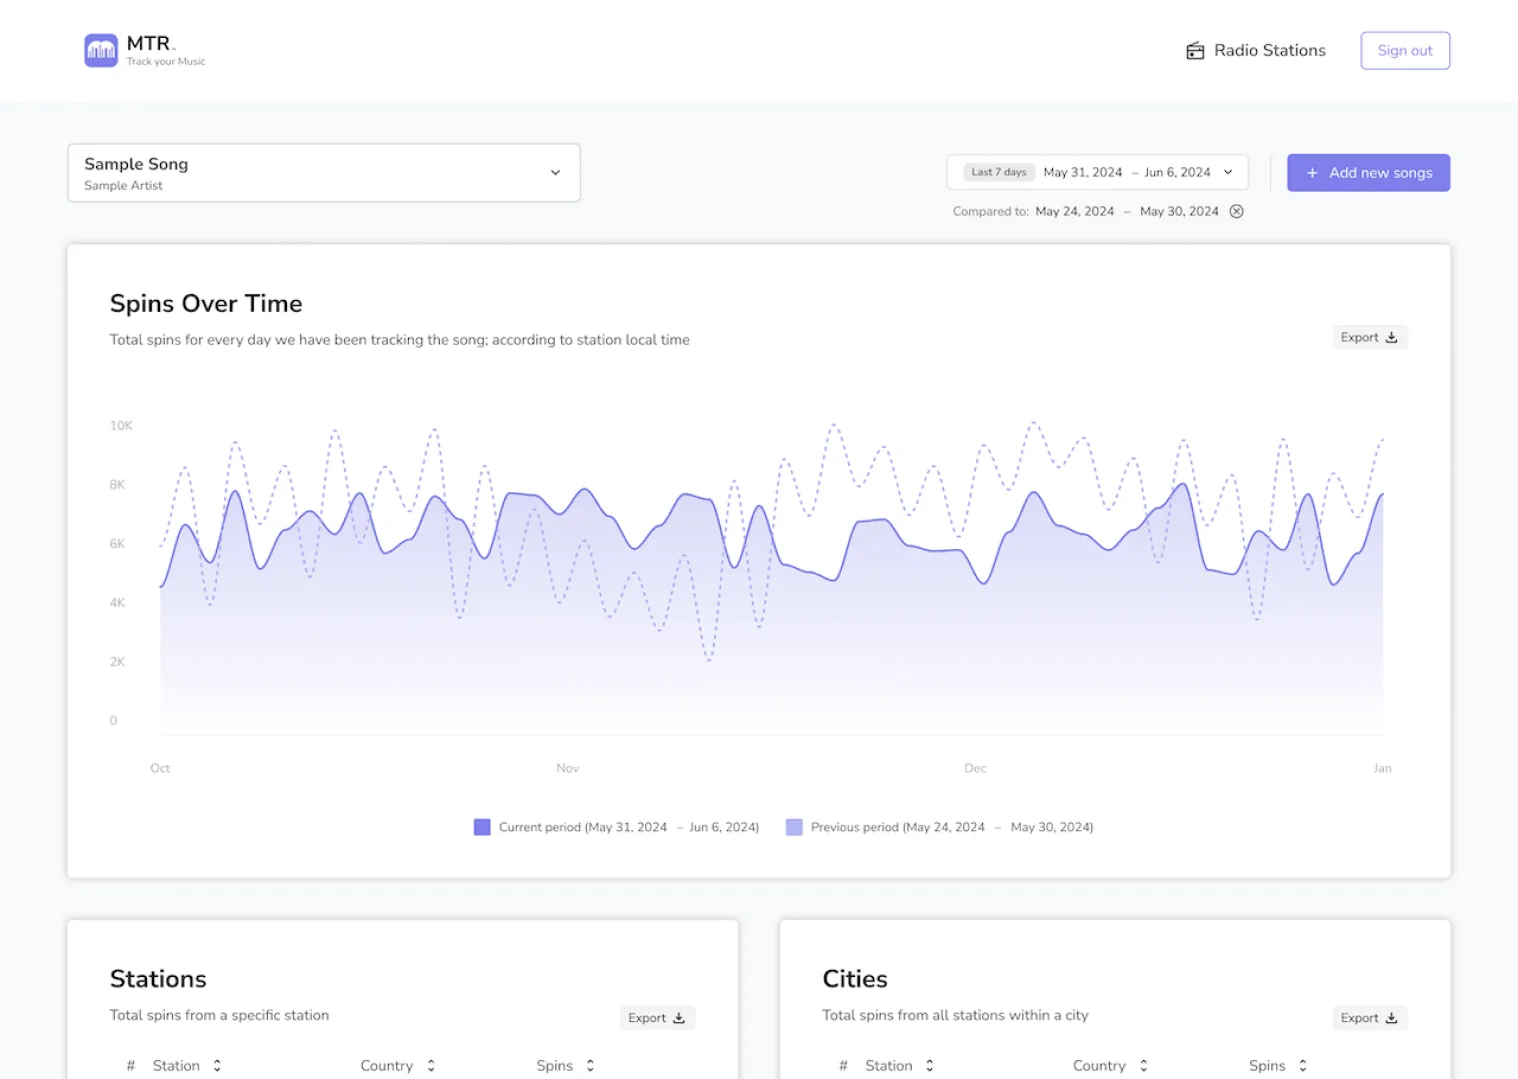The height and width of the screenshot is (1079, 1518).
Task: Click the Cities export download icon
Action: coord(1391,1018)
